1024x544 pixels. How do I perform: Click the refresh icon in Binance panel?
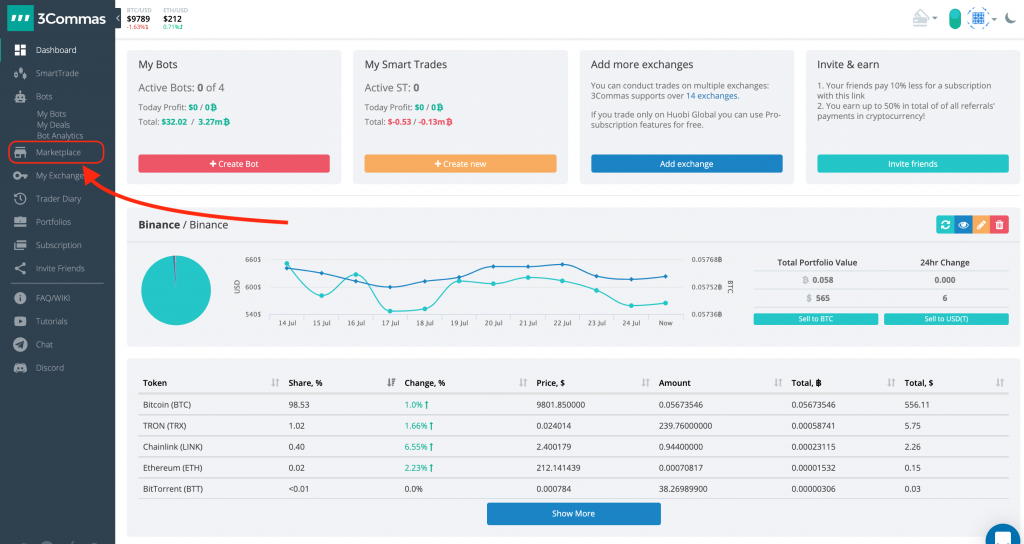point(945,225)
